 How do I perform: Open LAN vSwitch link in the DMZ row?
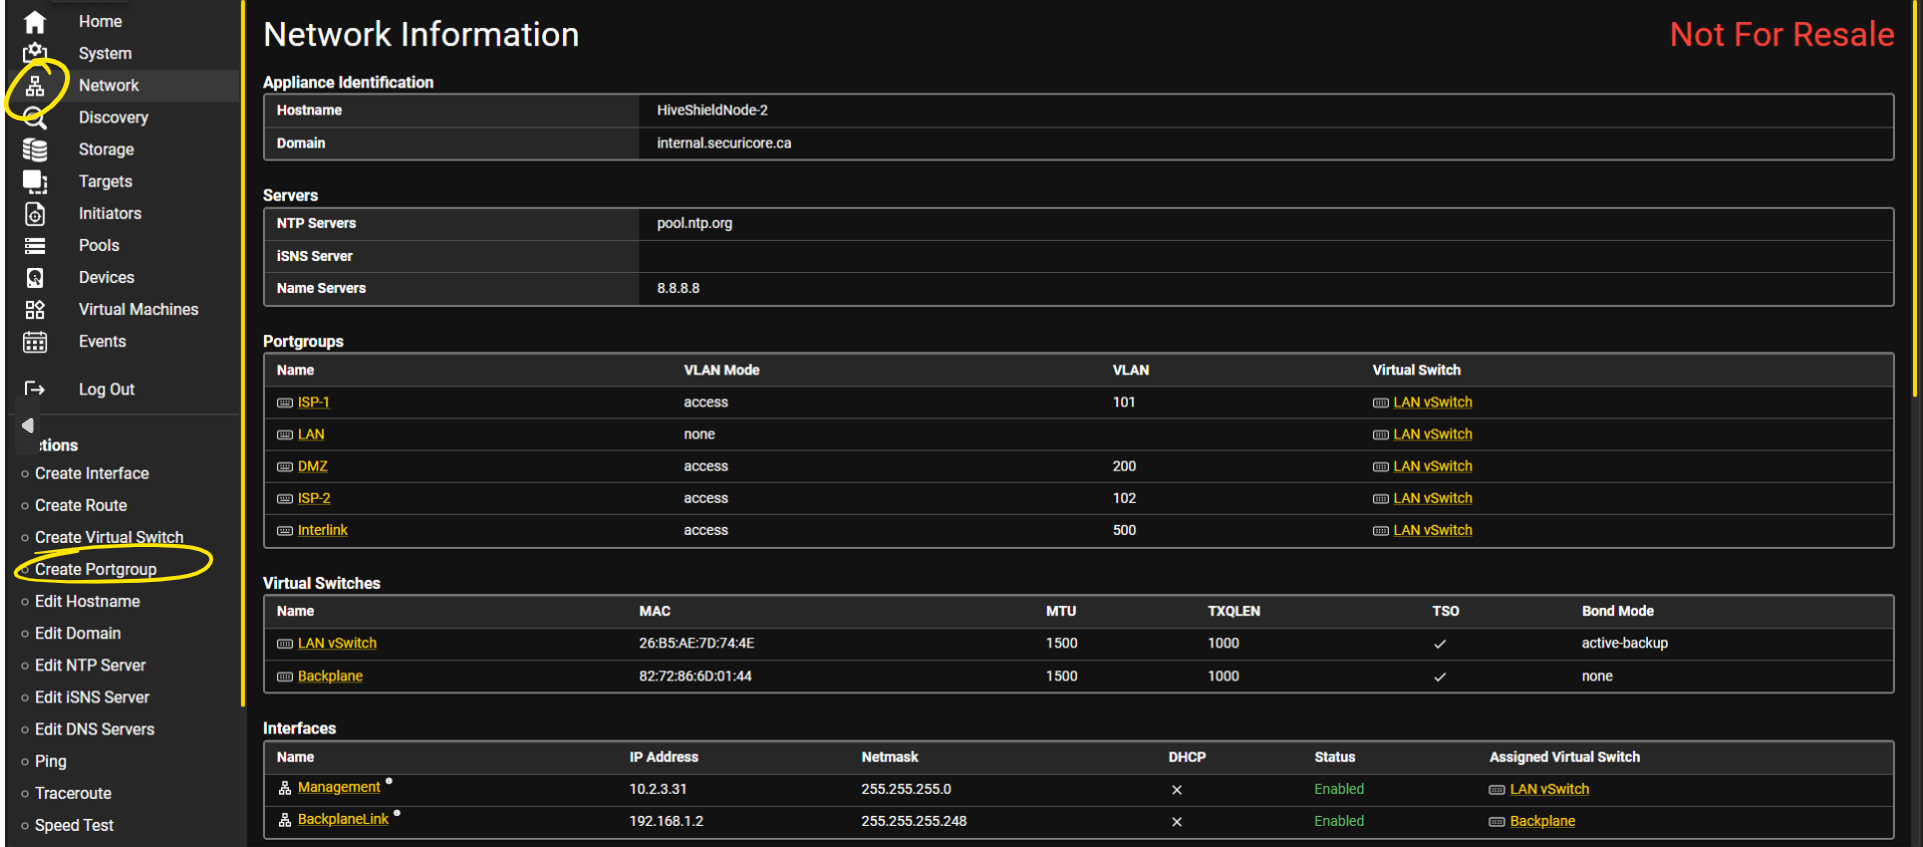1433,466
